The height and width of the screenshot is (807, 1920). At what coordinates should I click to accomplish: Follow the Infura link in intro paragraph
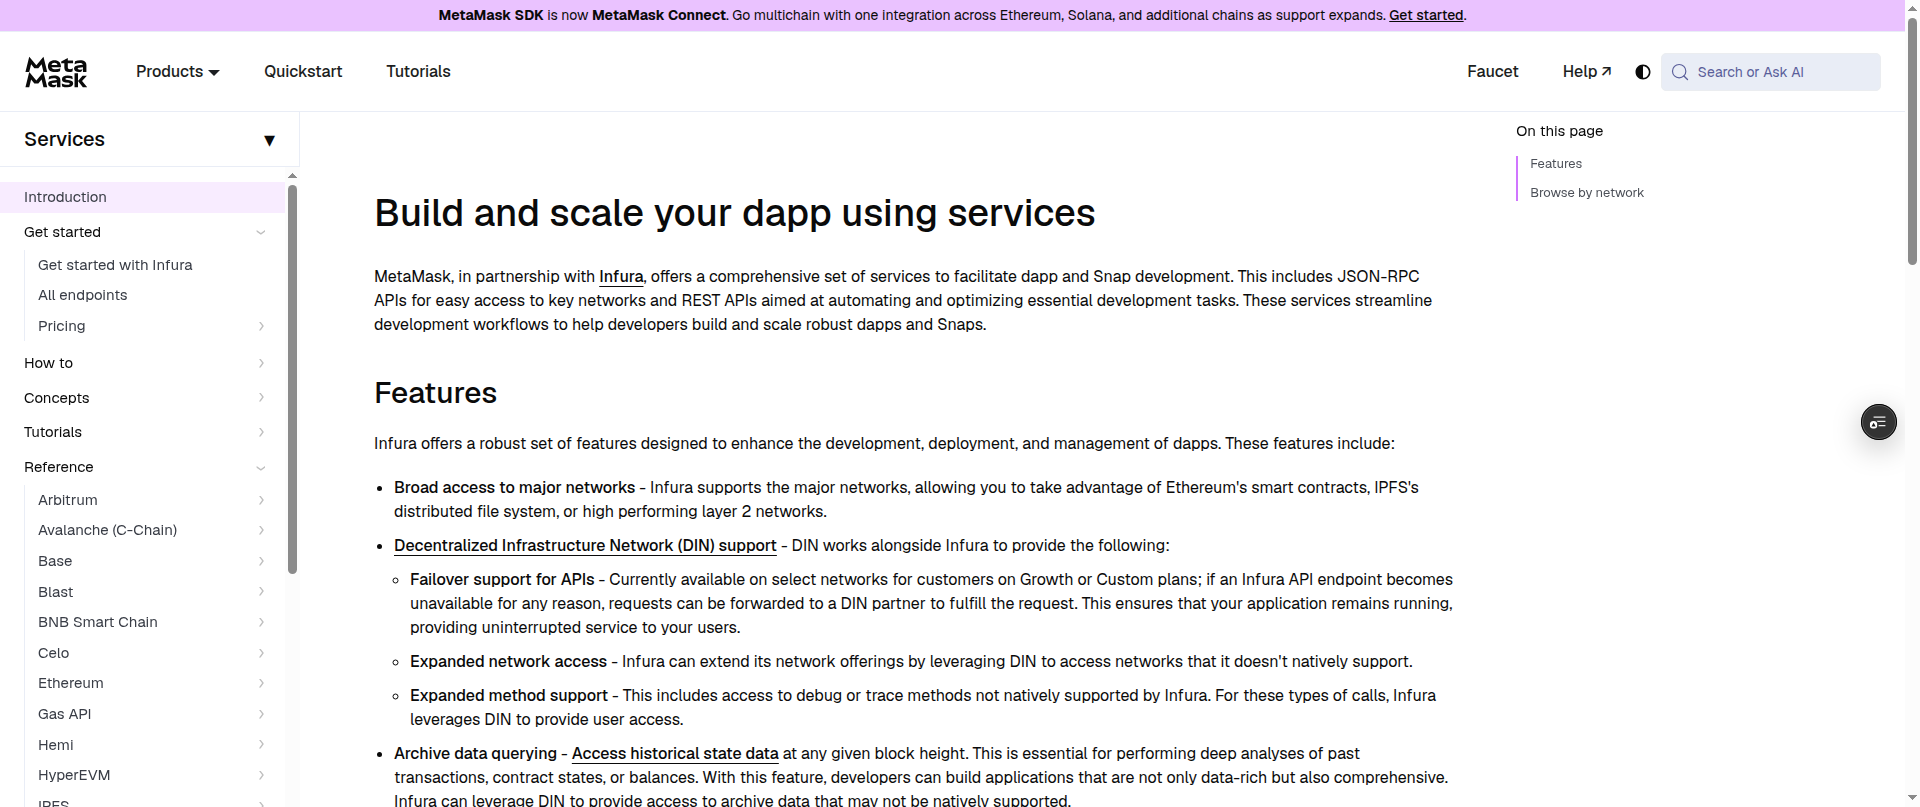coord(621,277)
